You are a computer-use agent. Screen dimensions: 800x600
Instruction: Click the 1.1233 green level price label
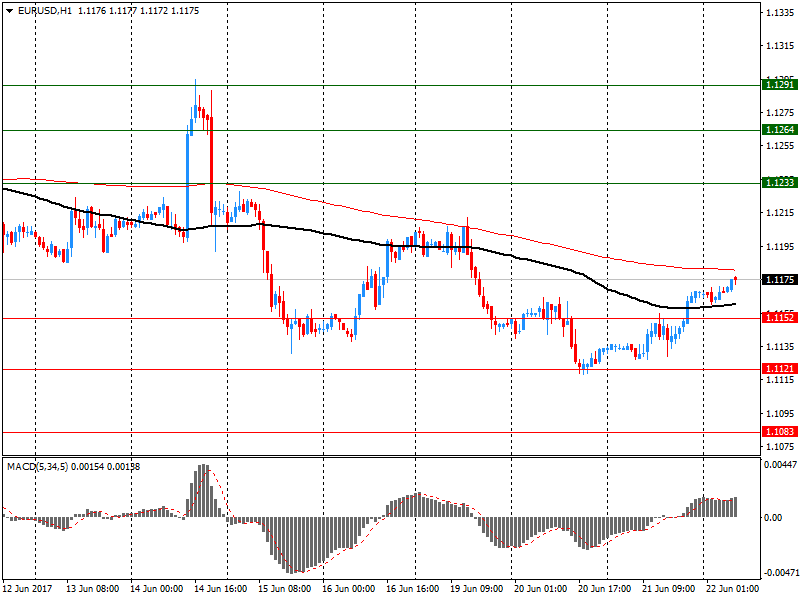click(780, 183)
